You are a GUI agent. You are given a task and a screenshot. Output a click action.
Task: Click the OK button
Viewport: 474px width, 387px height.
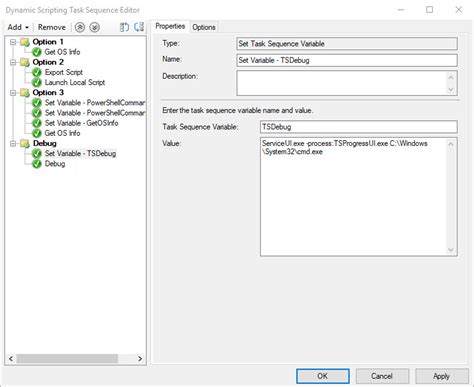(323, 376)
